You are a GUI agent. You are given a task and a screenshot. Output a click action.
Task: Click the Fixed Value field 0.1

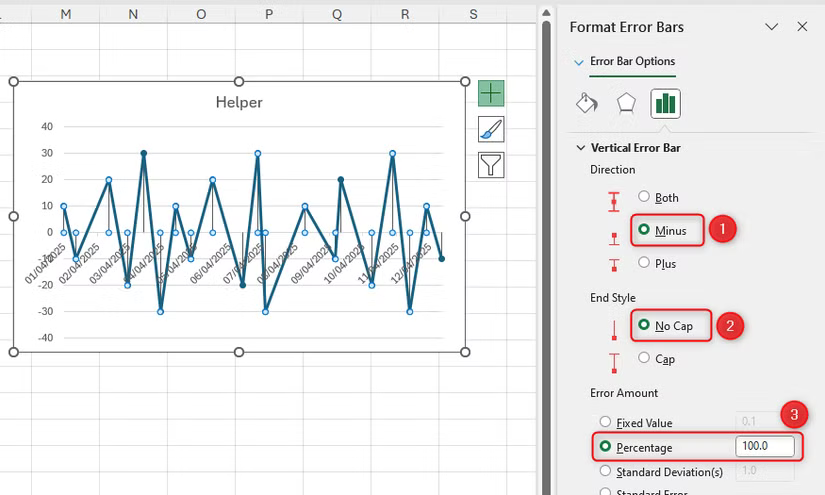click(764, 421)
